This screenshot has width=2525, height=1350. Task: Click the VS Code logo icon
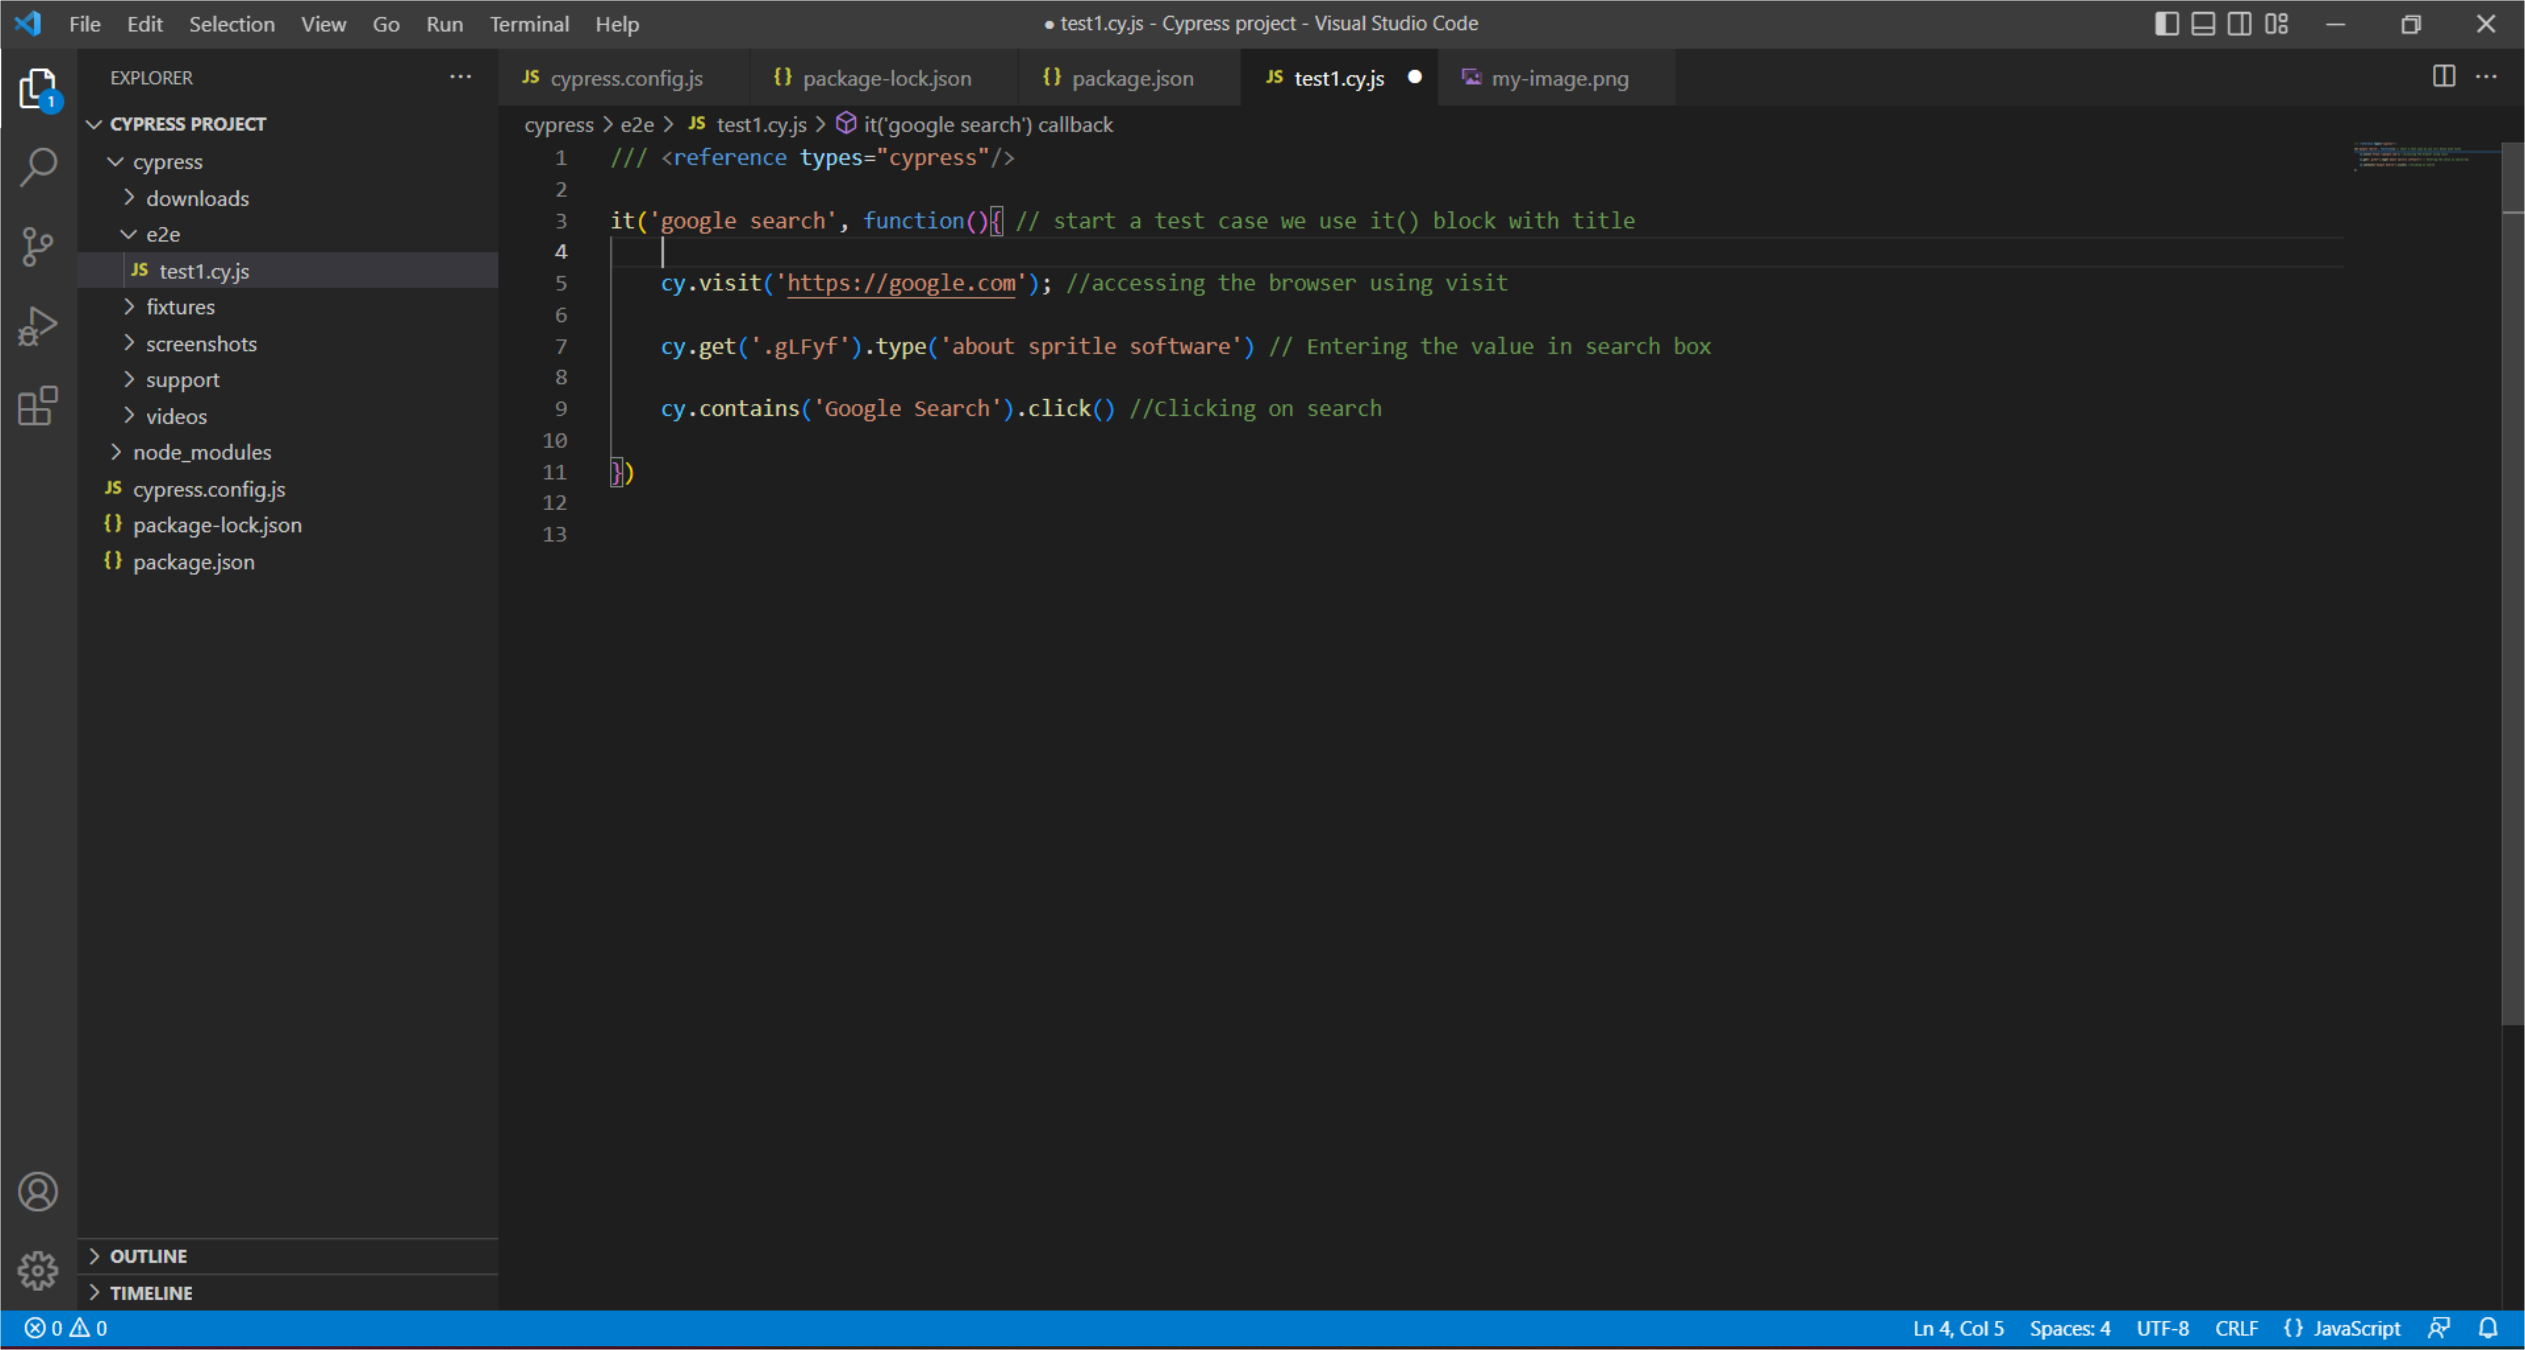pos(28,23)
